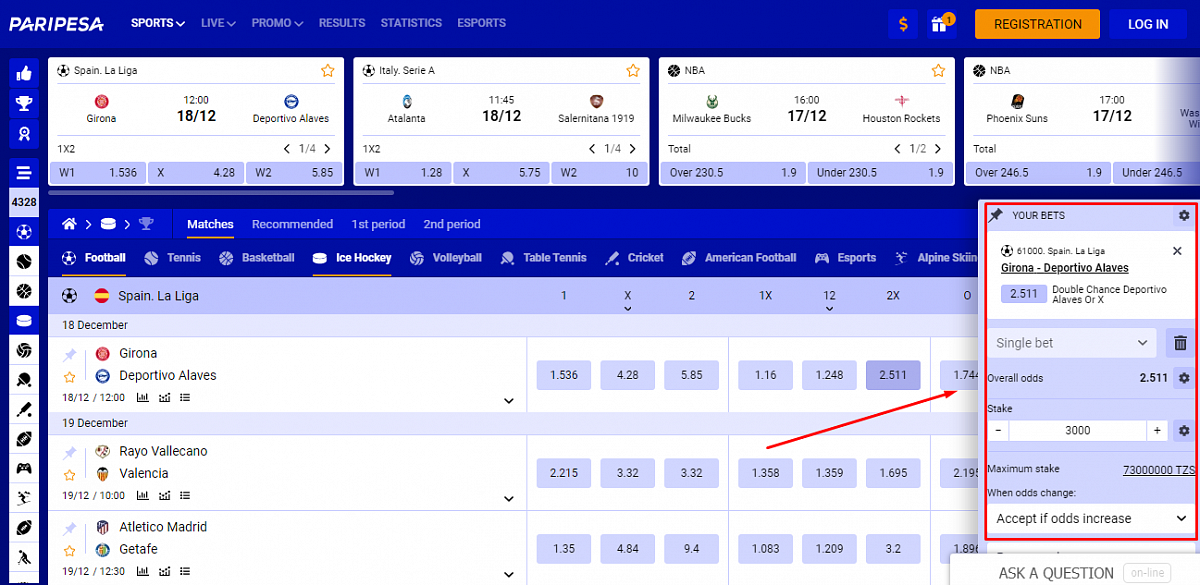Switch to the Matches tab

pos(210,224)
